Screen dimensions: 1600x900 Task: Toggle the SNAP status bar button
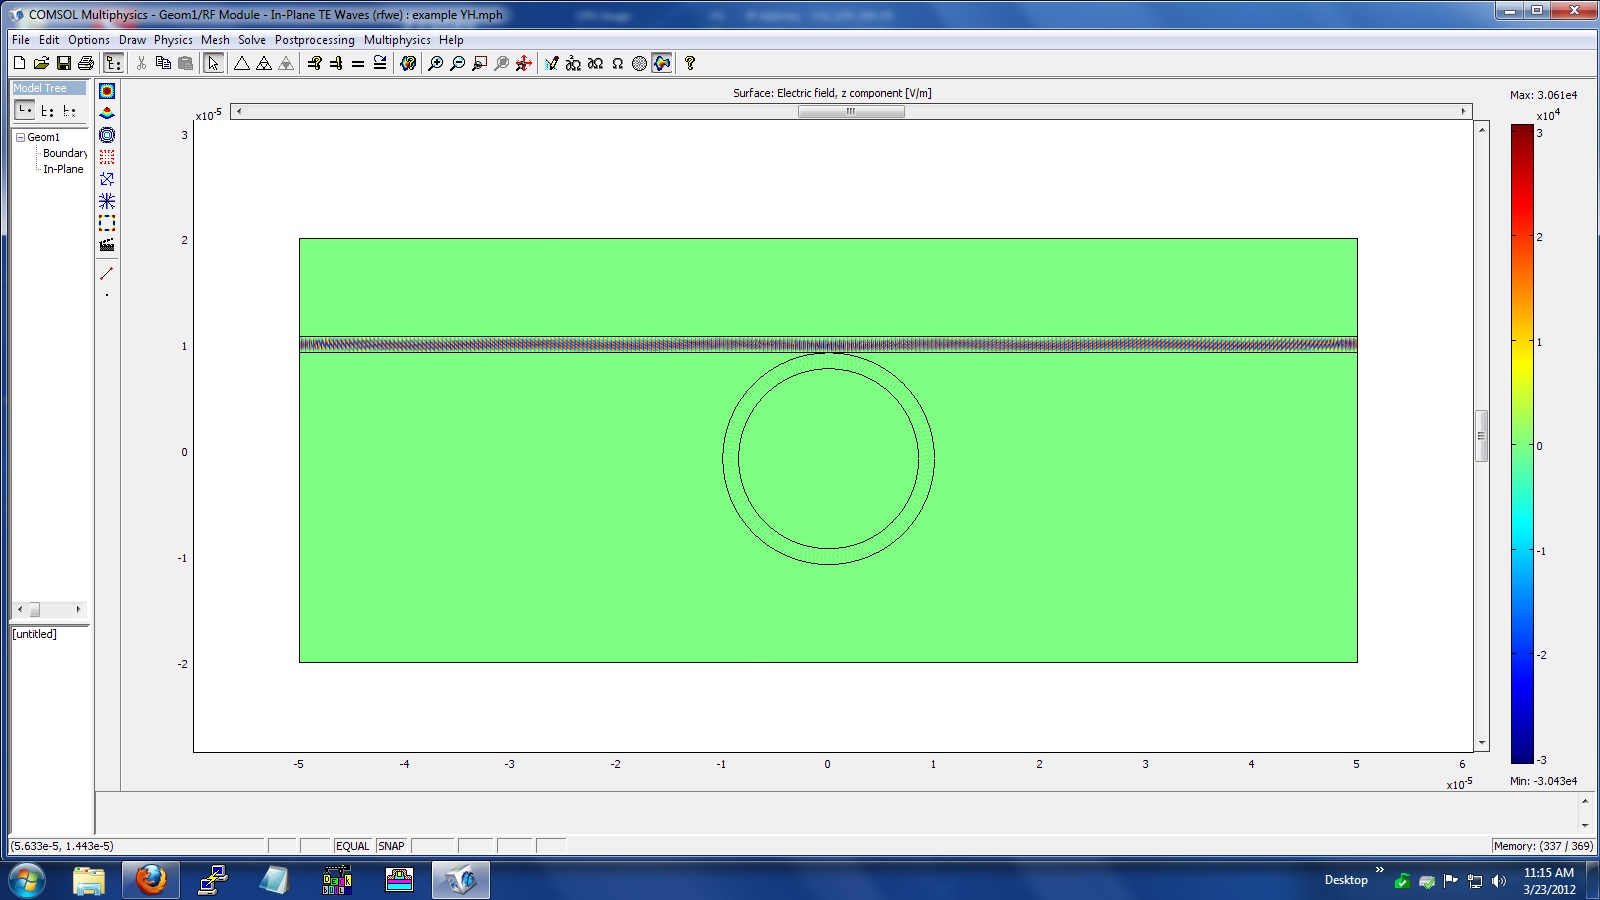point(391,846)
